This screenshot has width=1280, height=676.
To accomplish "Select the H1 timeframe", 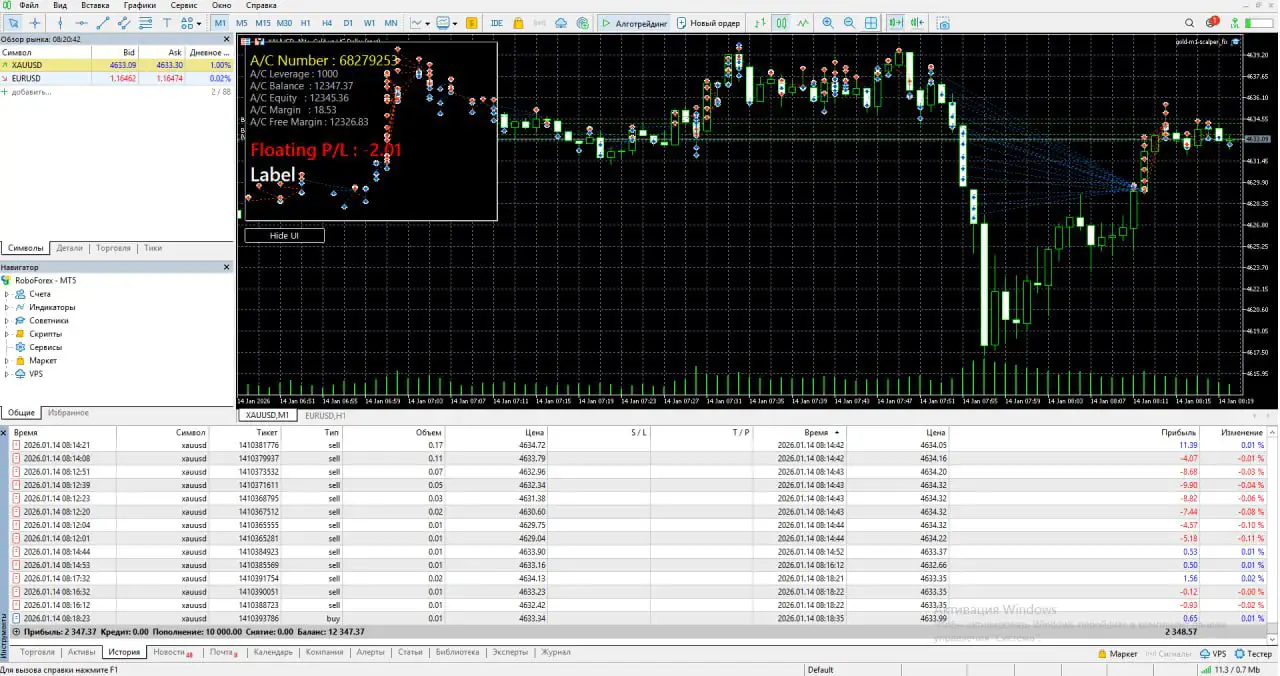I will coord(305,23).
